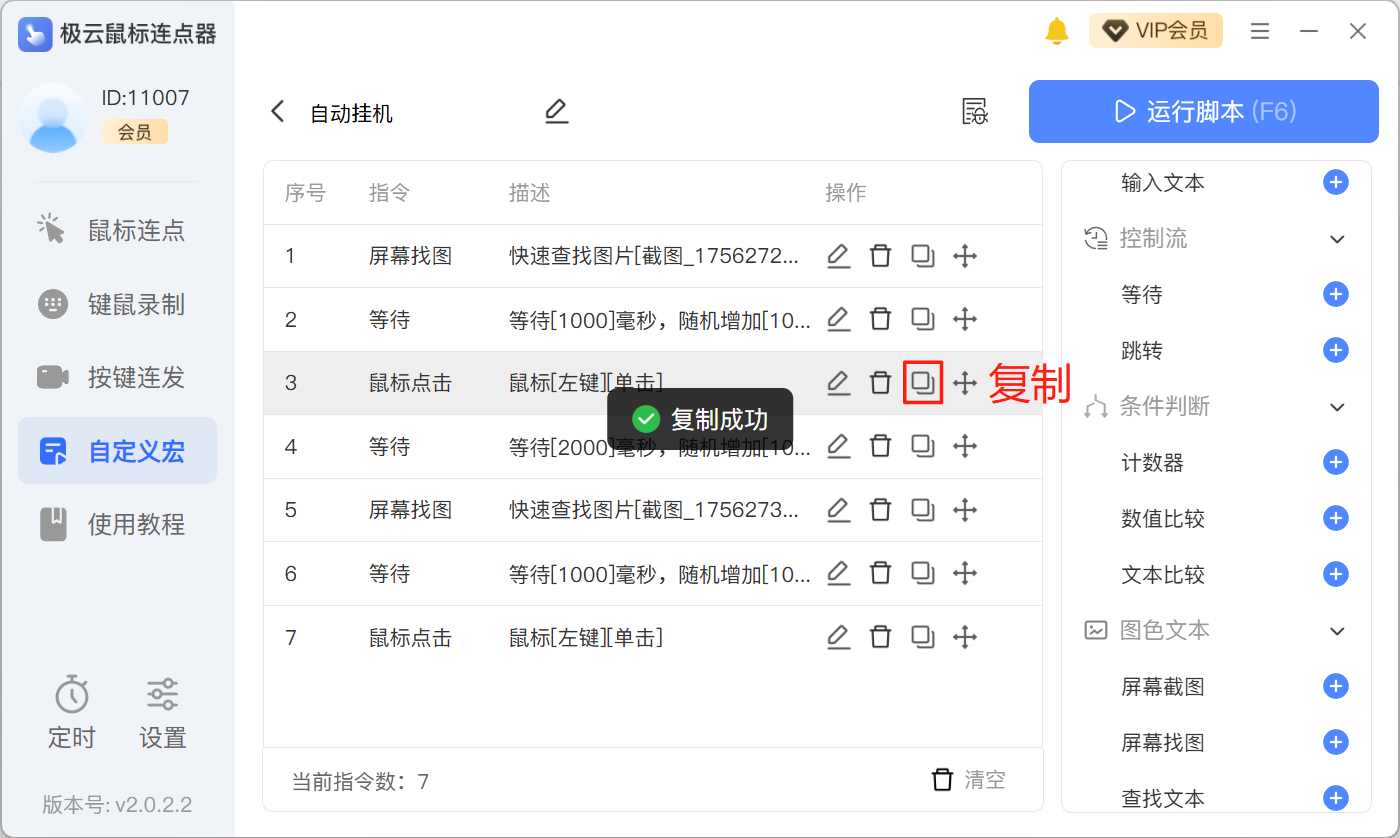Switch to 鼠标连点 tab
The width and height of the screenshot is (1400, 838).
[117, 231]
